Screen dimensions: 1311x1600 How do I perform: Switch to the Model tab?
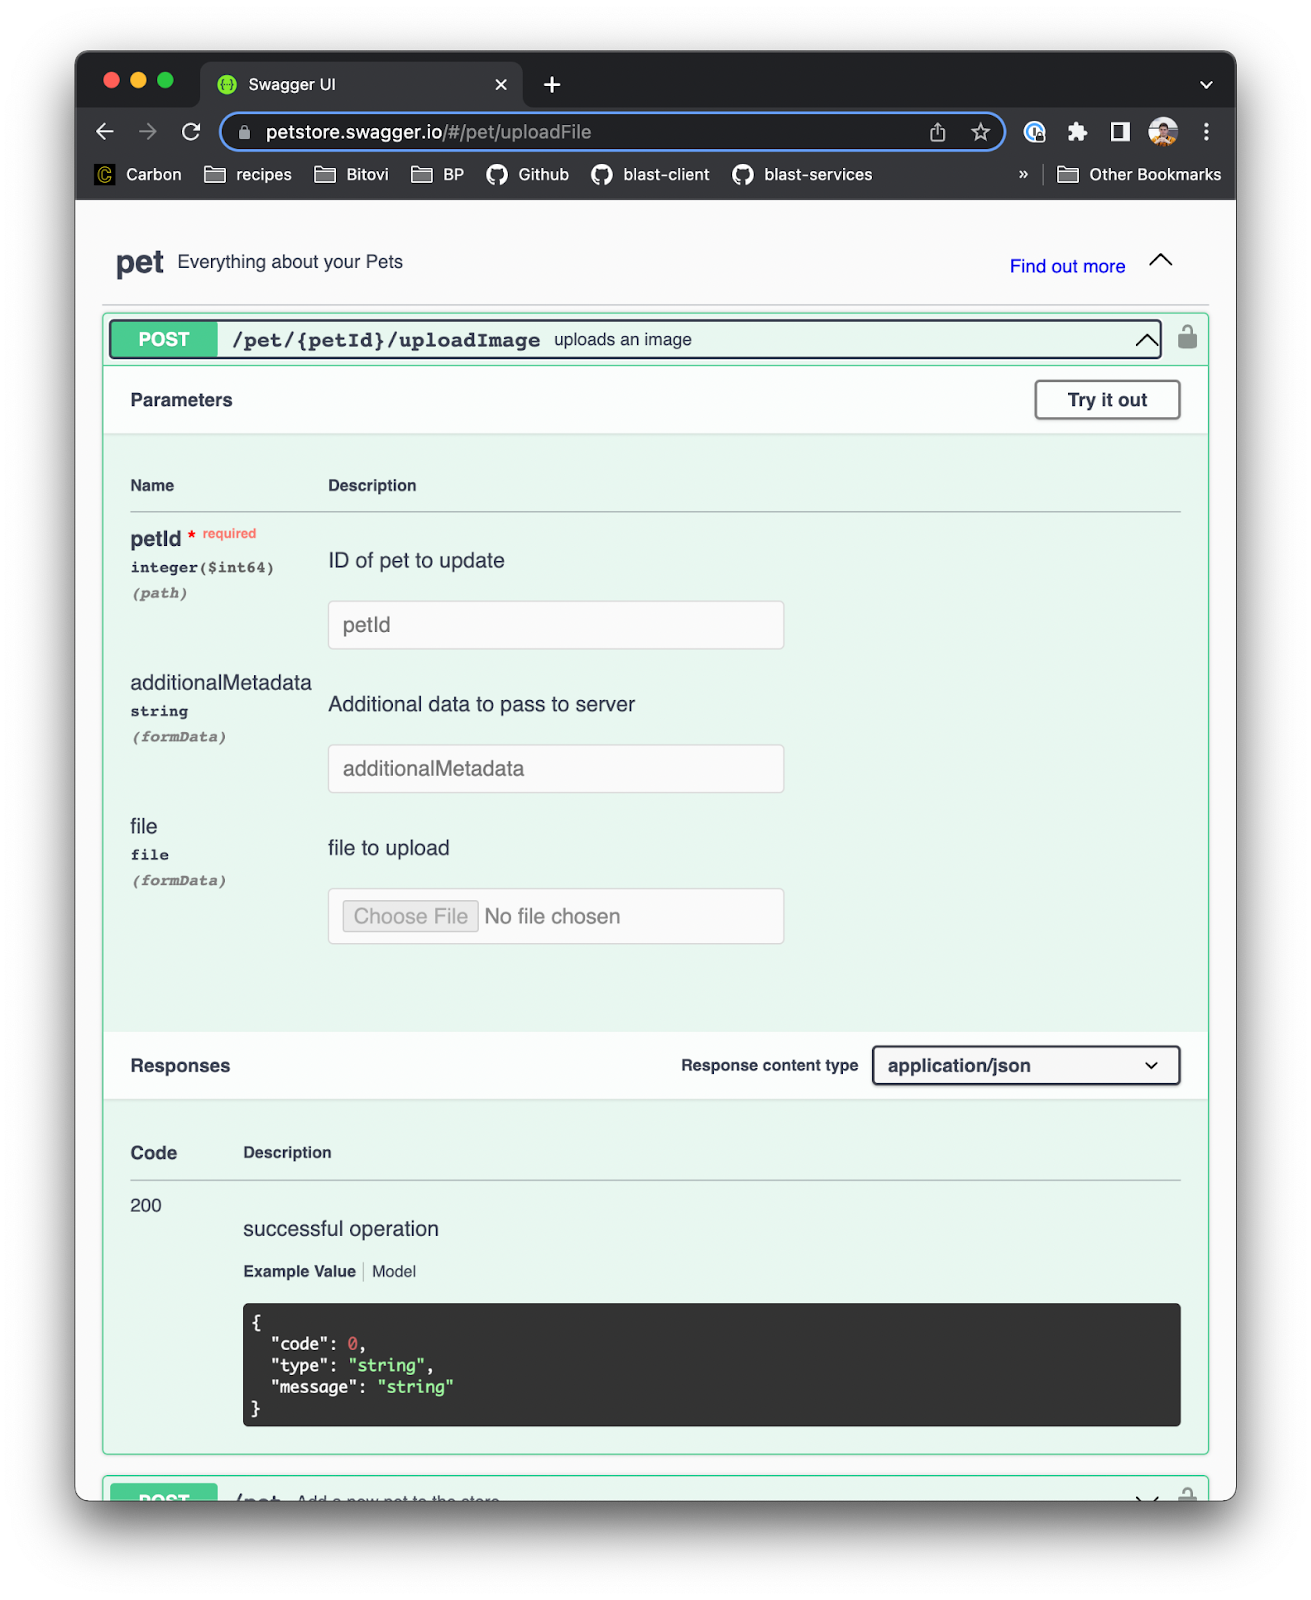click(394, 1272)
